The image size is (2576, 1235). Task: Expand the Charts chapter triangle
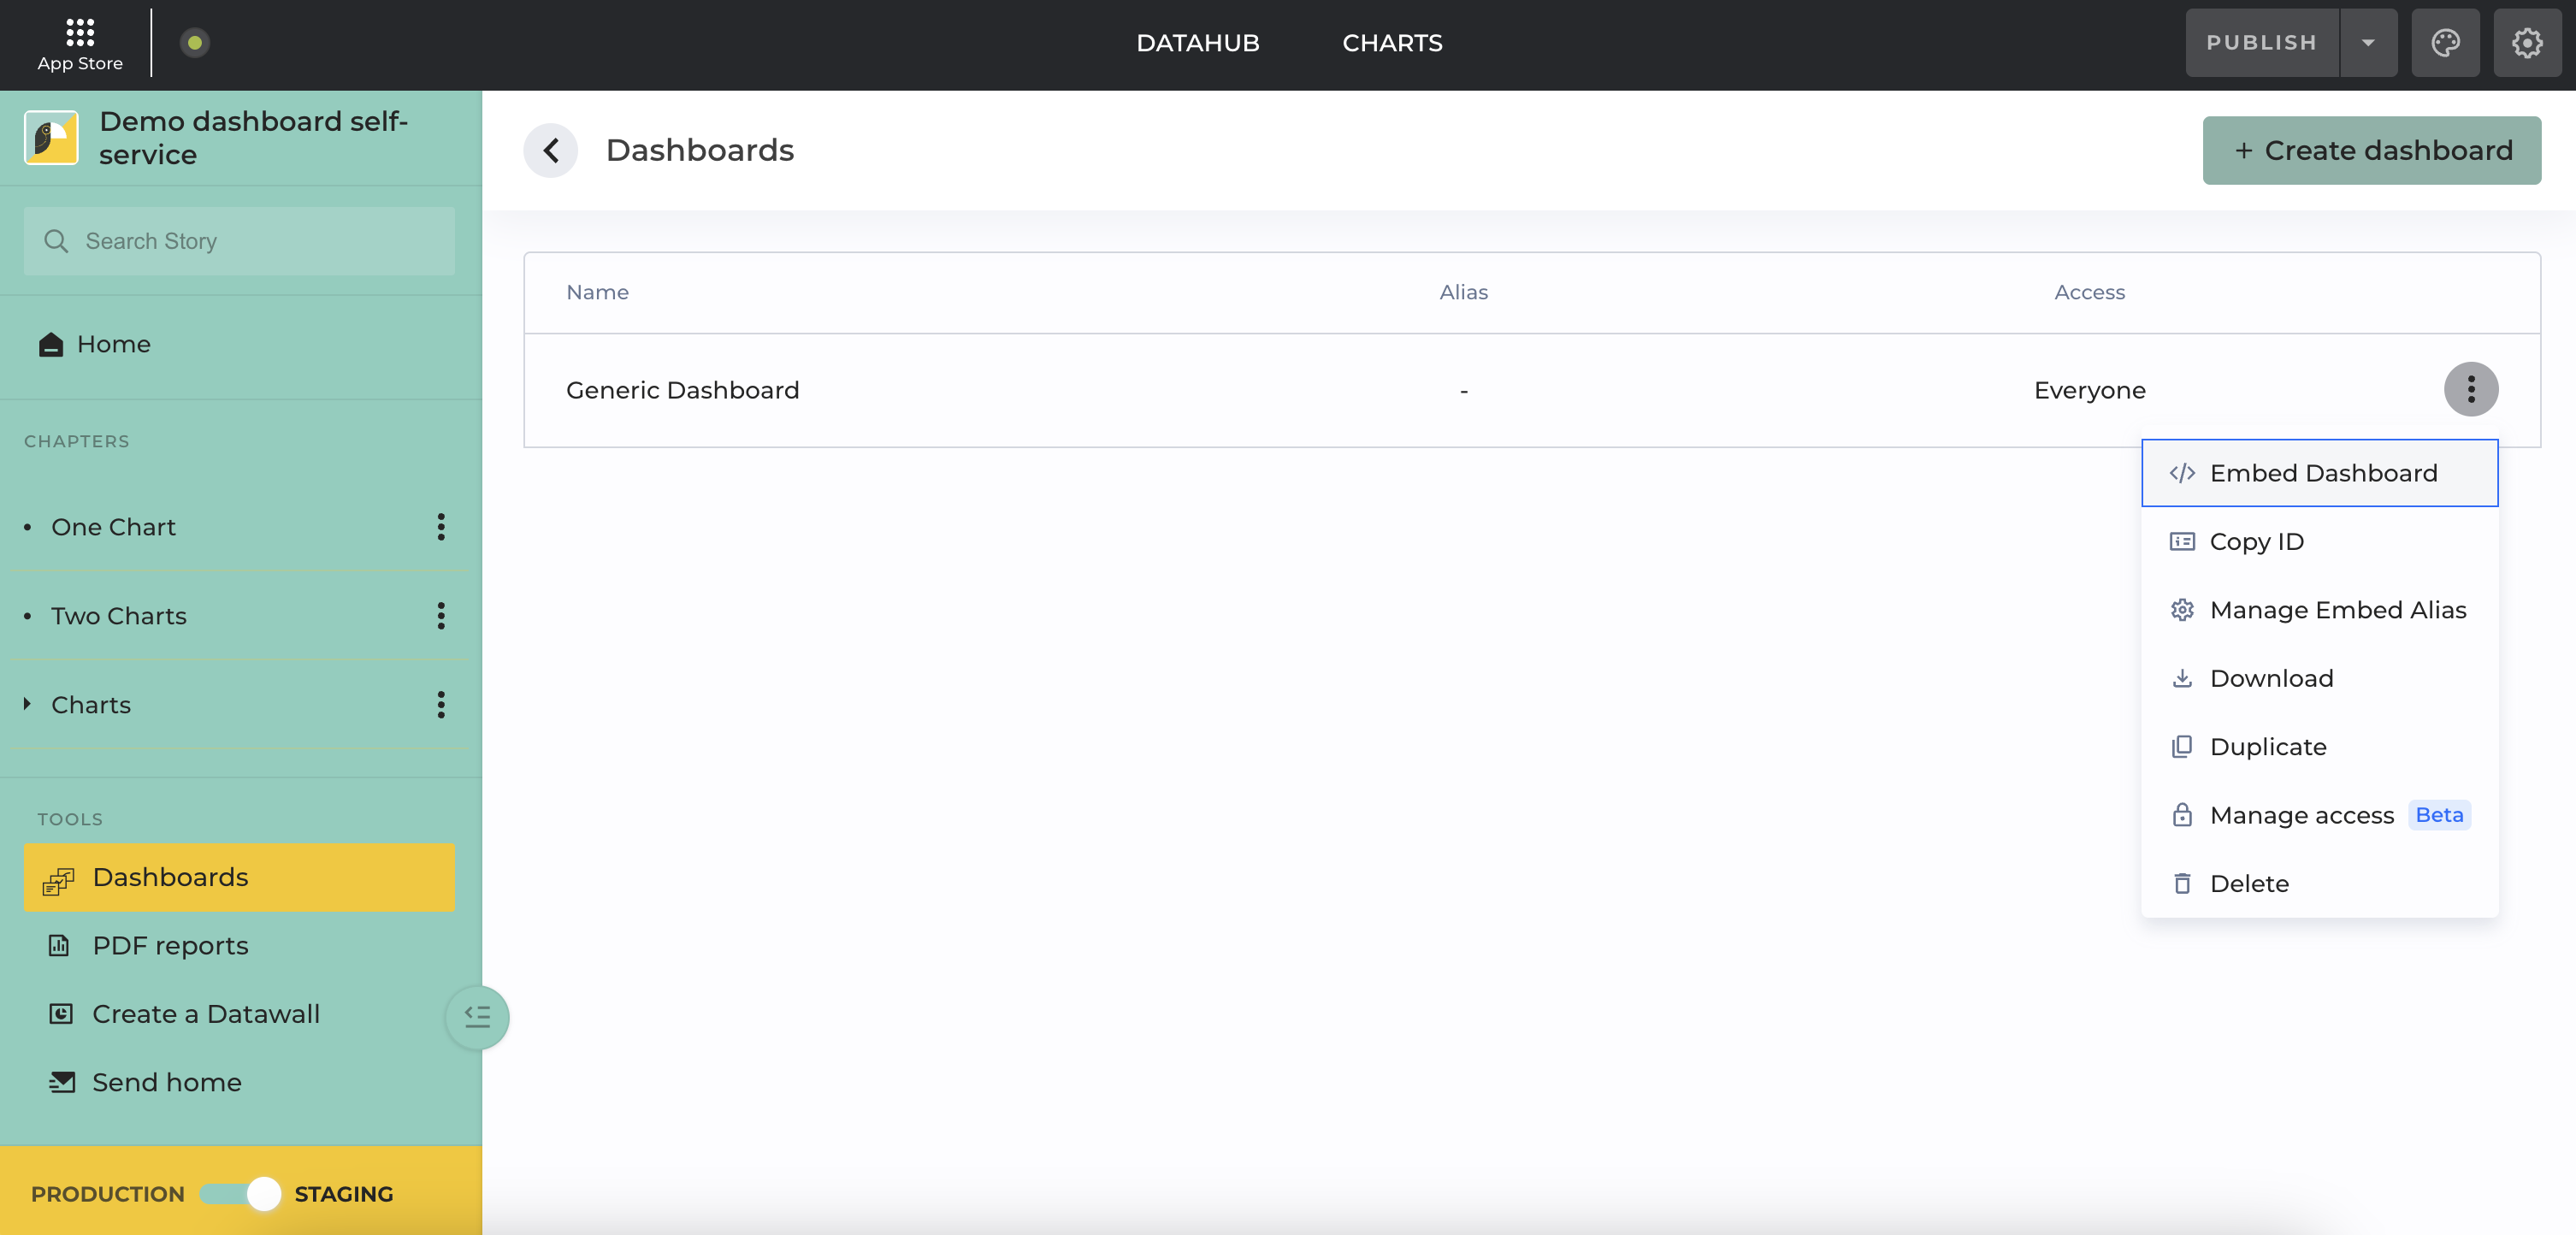tap(27, 704)
